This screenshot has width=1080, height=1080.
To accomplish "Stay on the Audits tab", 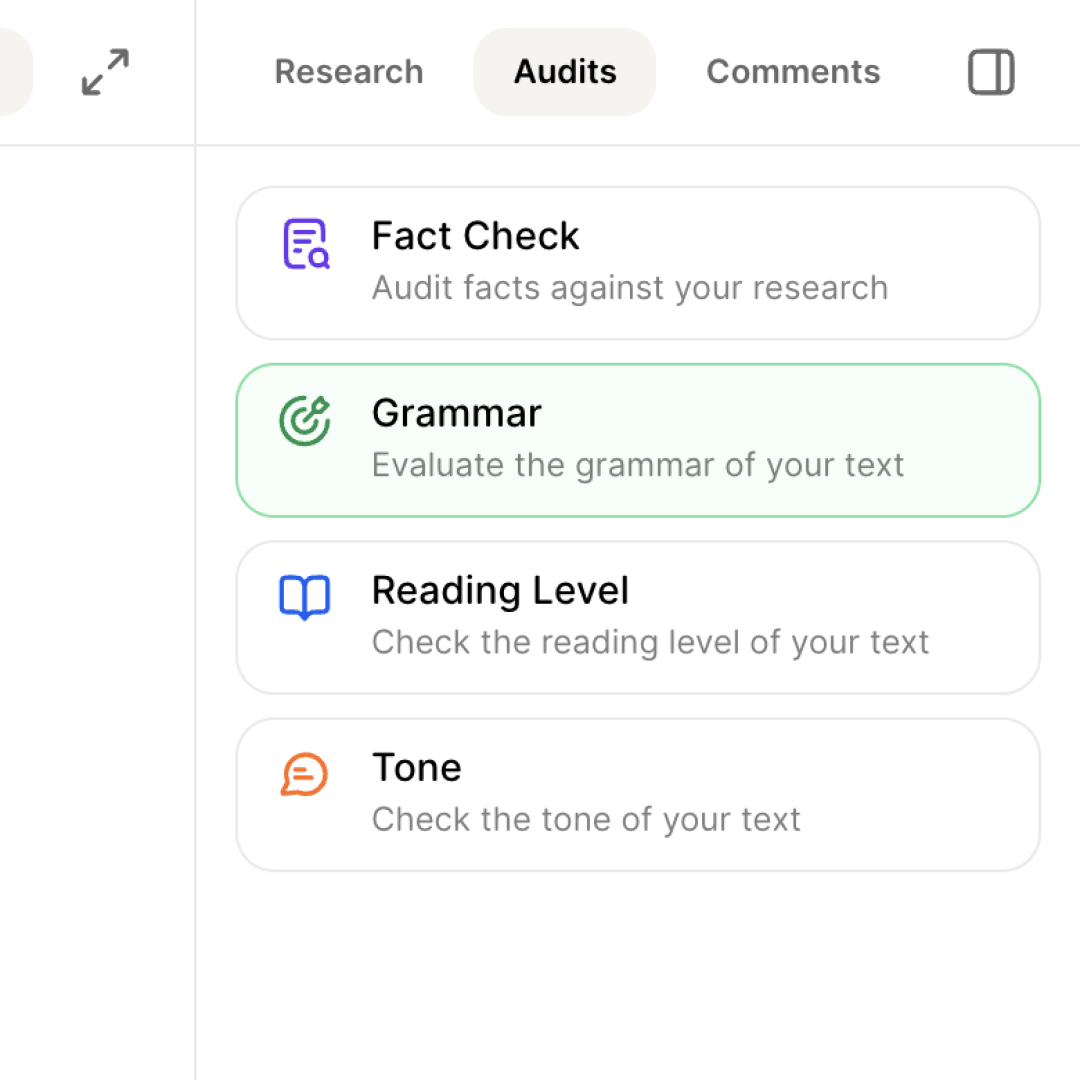I will pyautogui.click(x=564, y=71).
